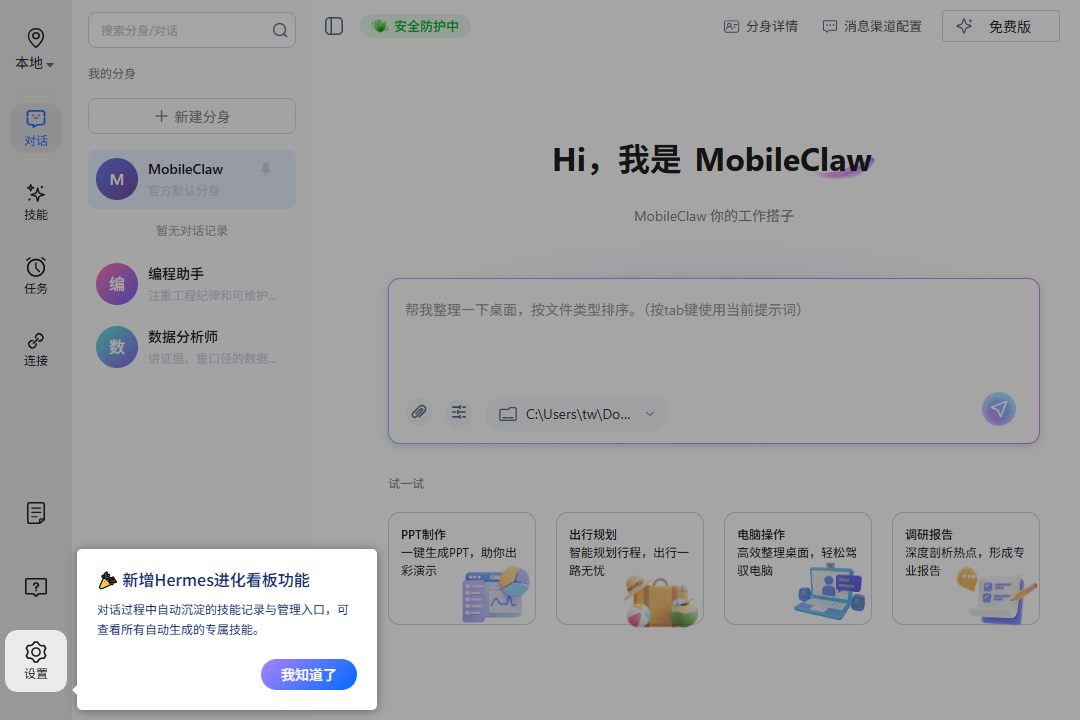Screen dimensions: 1080x720
Task: Open 消息渠道配置
Action: pos(872,26)
